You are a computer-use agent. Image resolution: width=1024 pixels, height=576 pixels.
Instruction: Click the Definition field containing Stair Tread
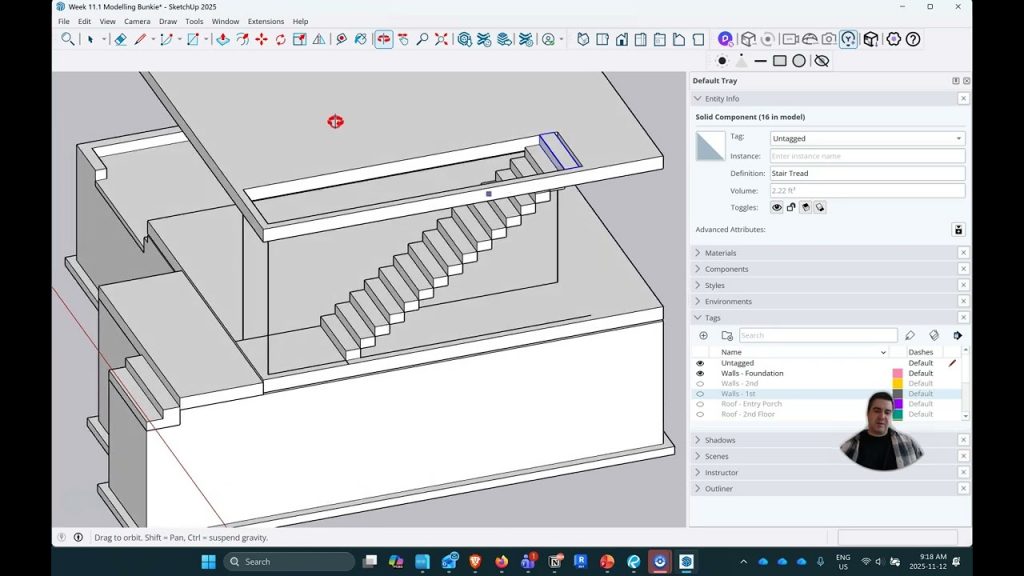point(867,173)
